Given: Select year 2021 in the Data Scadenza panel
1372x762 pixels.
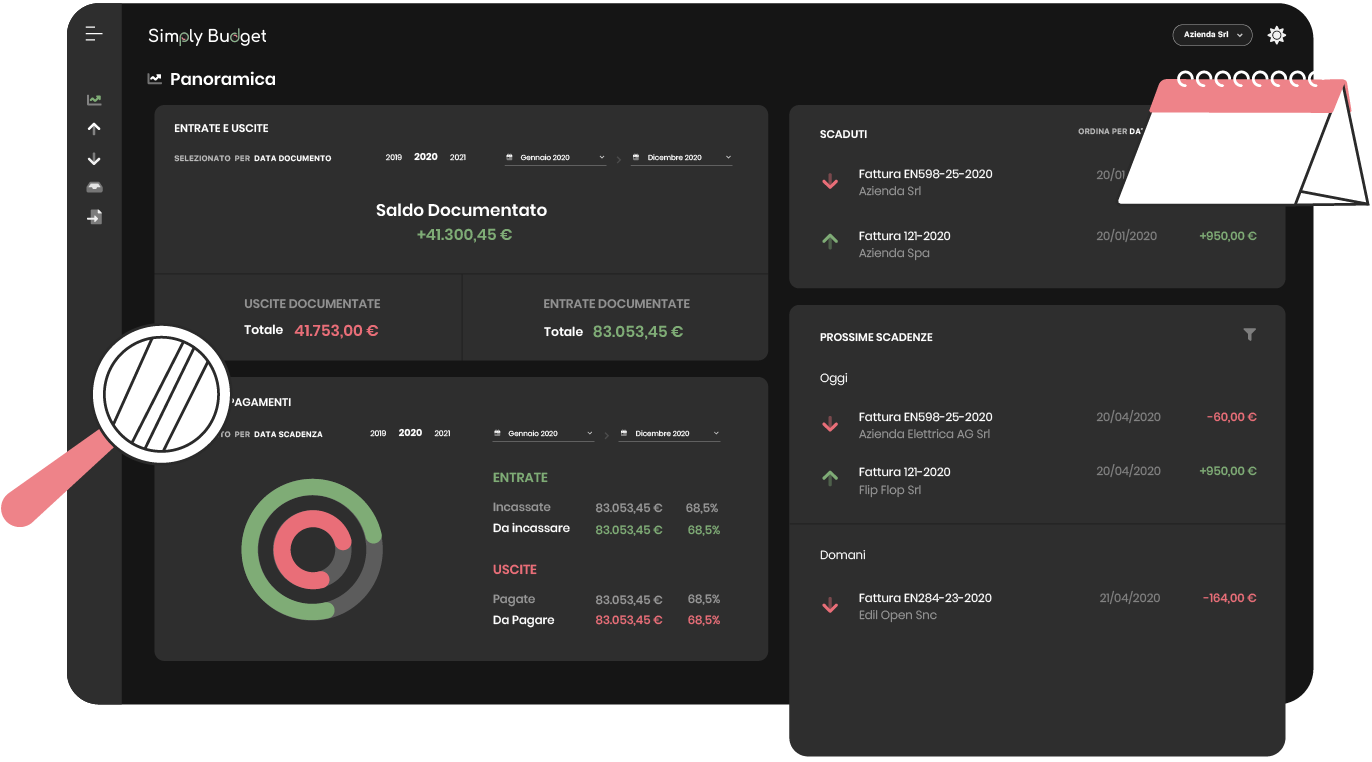Looking at the screenshot, I should [442, 433].
